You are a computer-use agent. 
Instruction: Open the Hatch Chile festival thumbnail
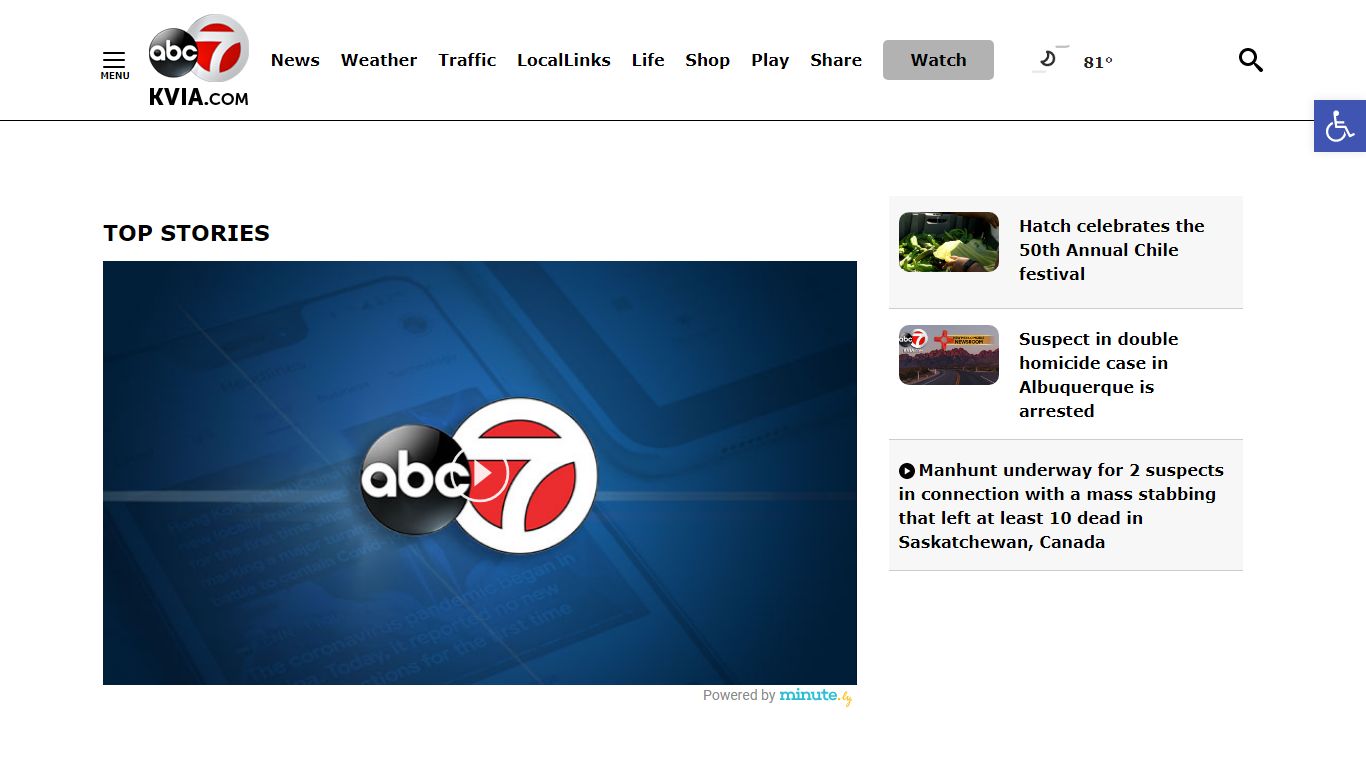point(949,242)
